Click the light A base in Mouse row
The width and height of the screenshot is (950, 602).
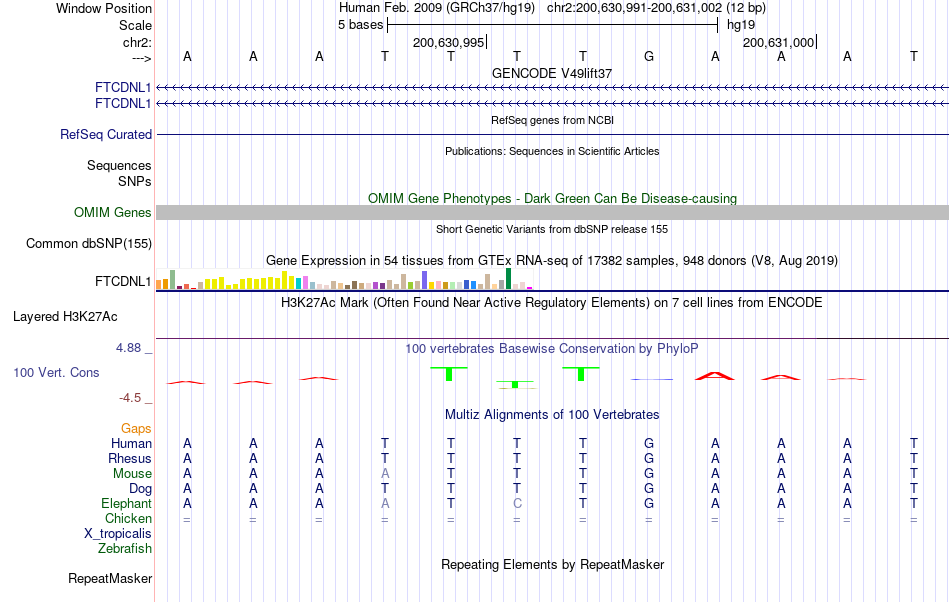point(385,474)
